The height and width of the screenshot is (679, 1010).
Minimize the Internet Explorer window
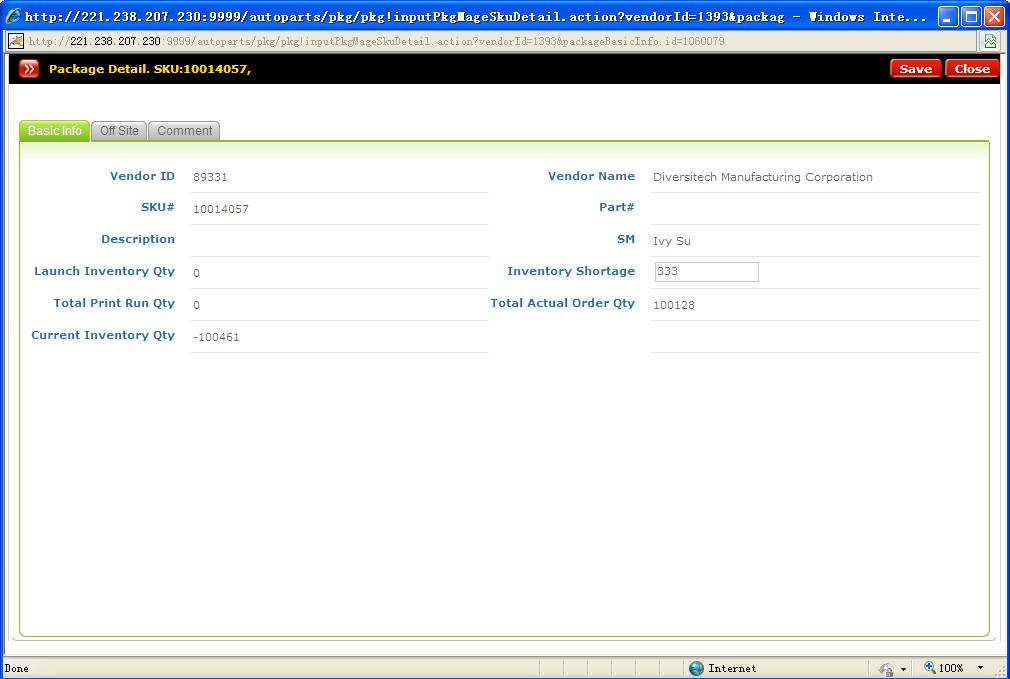click(948, 16)
